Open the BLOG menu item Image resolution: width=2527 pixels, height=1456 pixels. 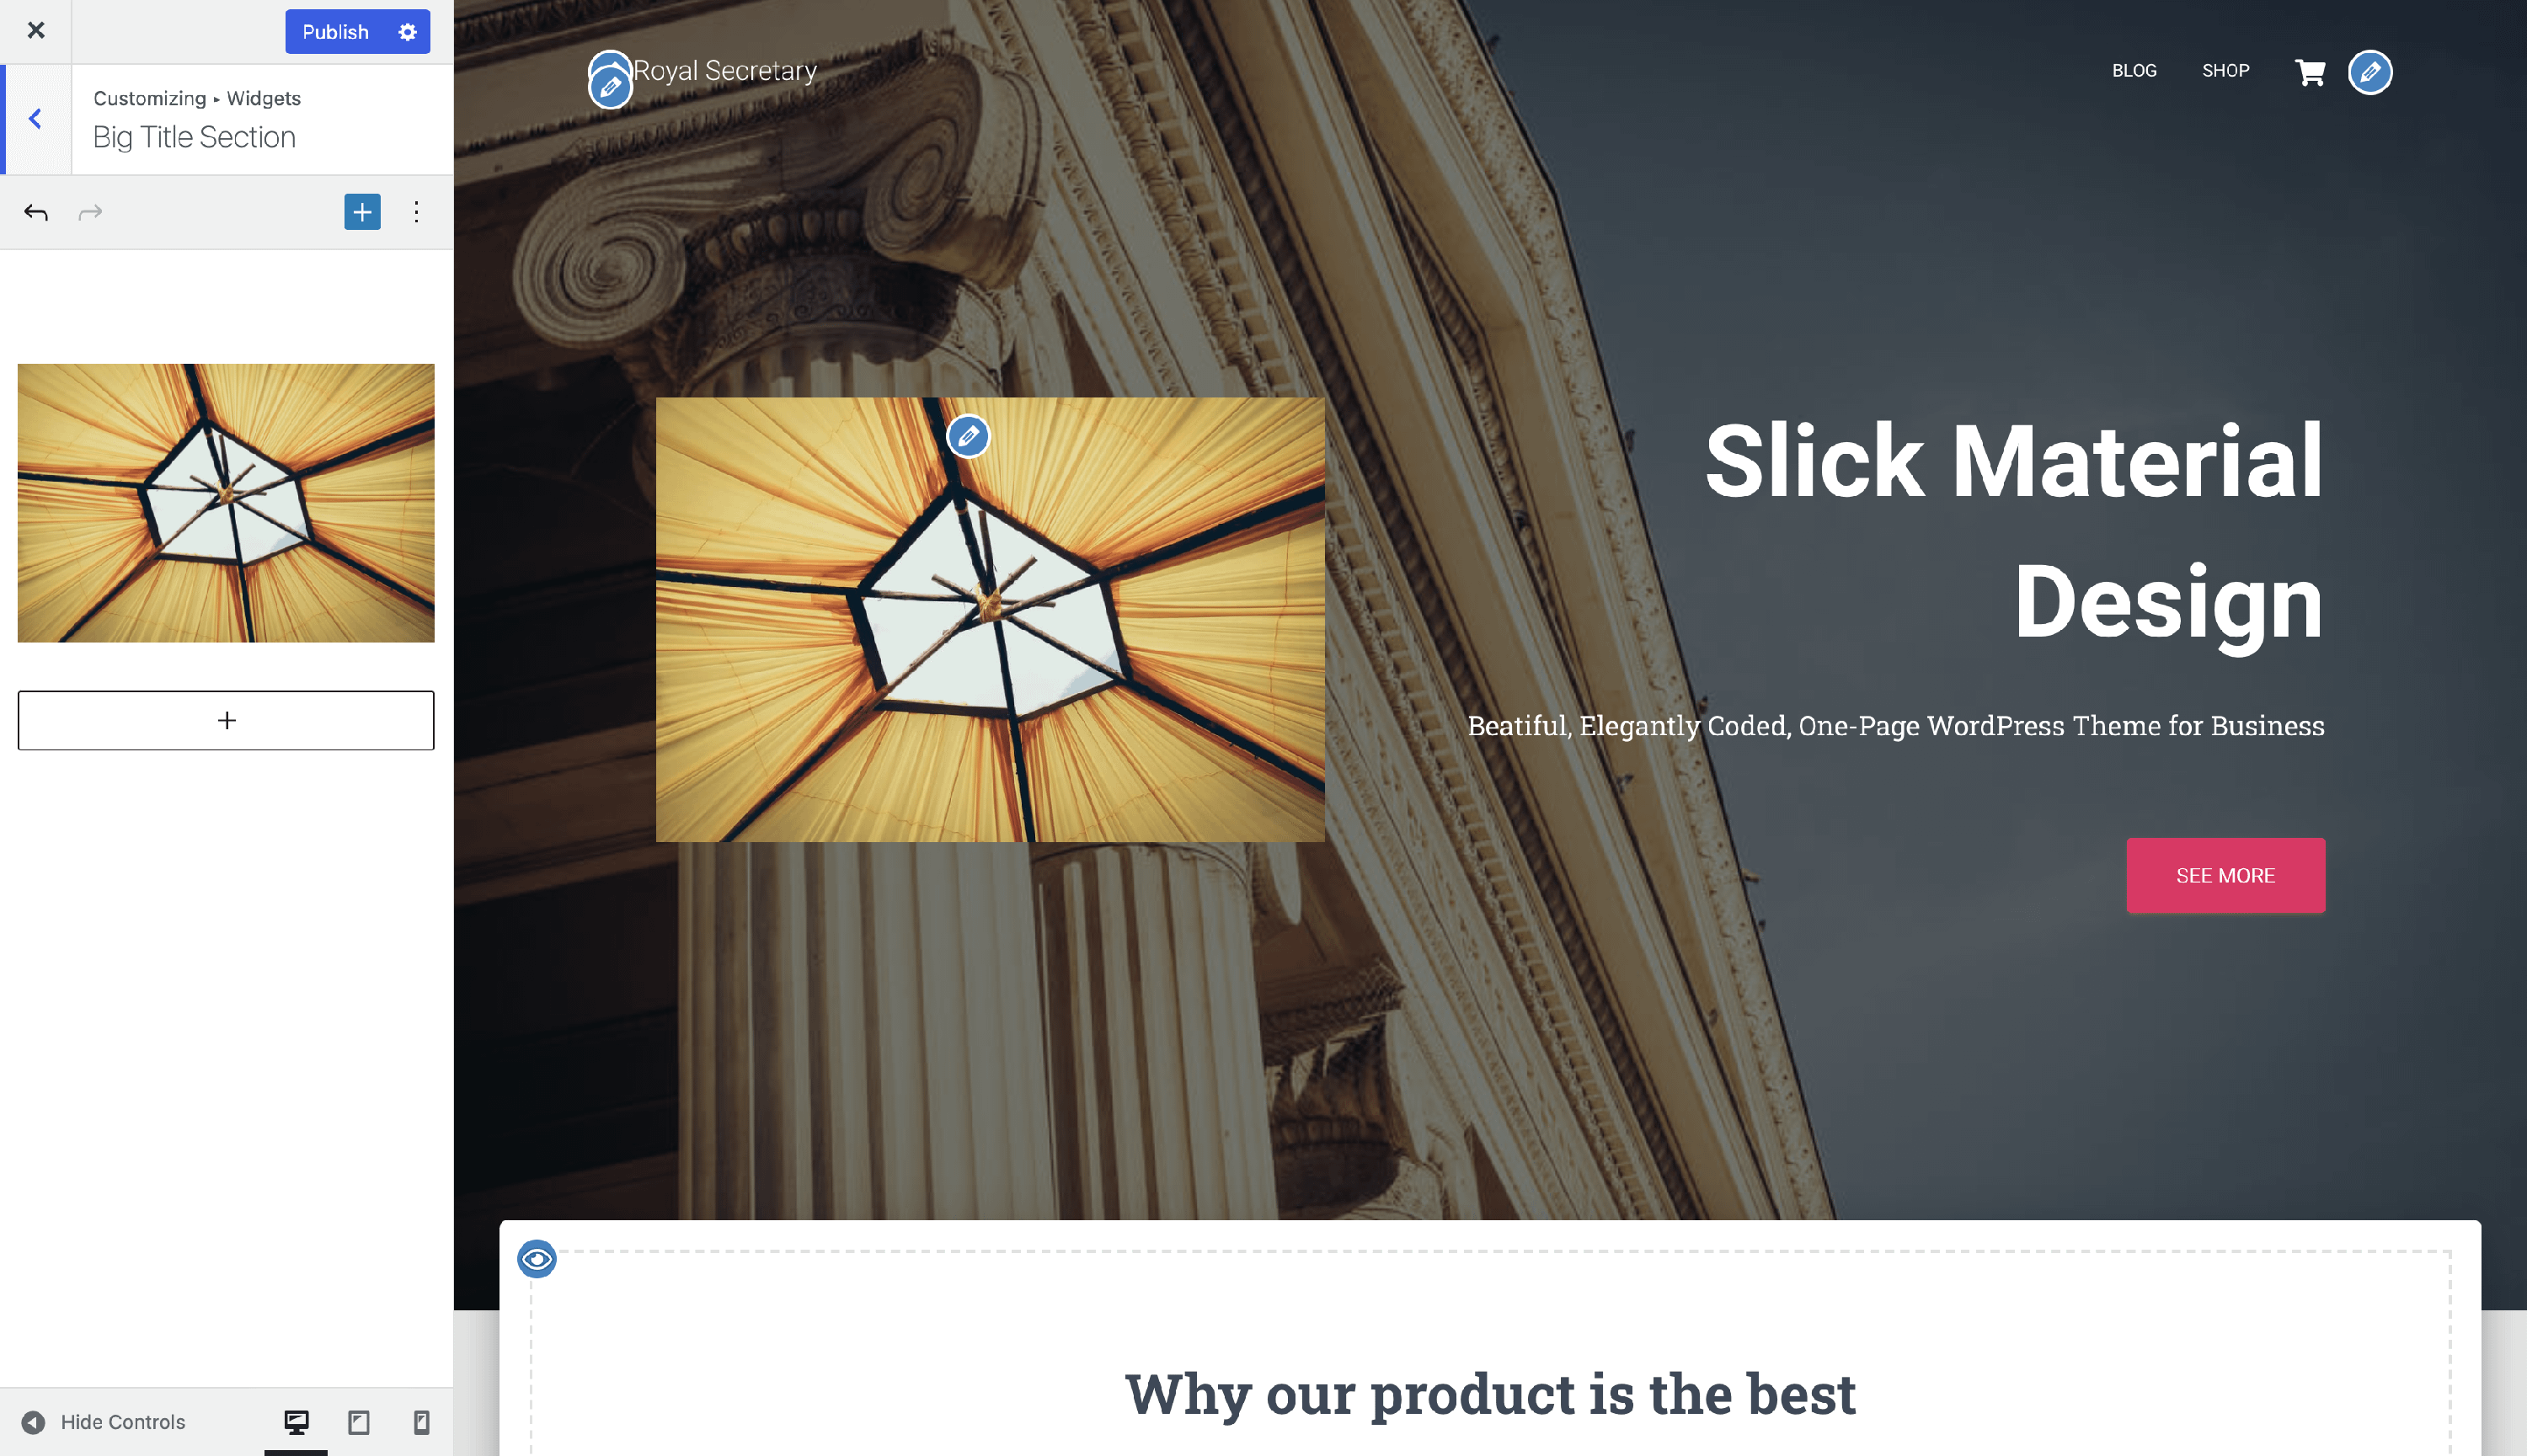pos(2134,71)
